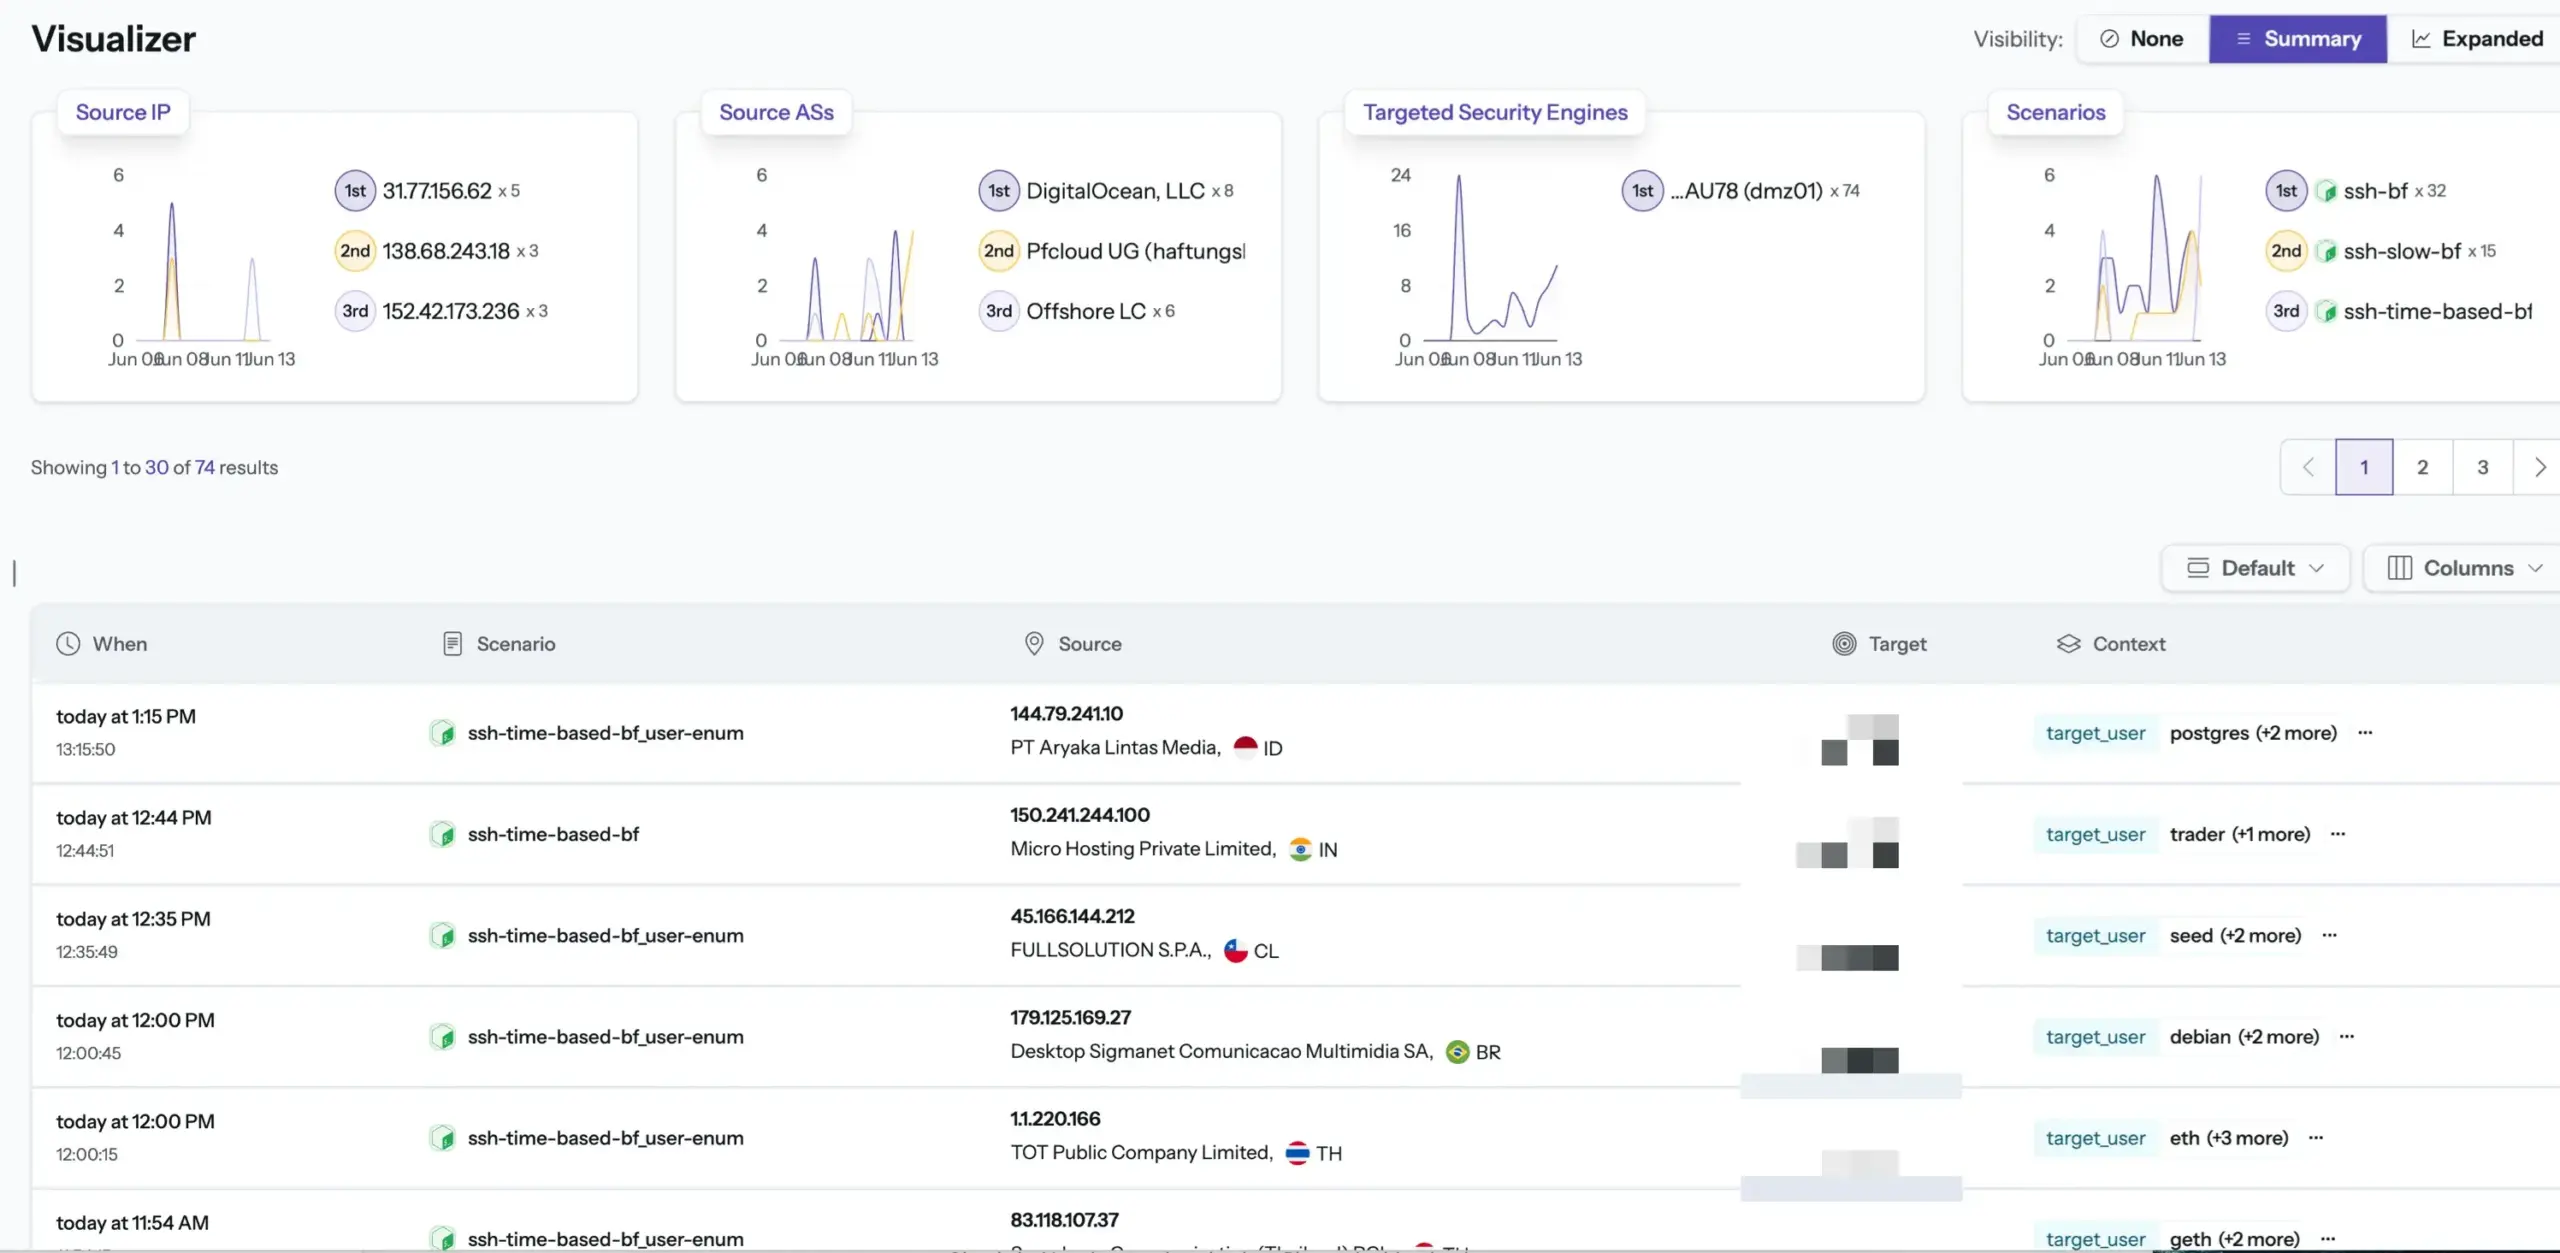Click source IP 150.241.244.100
The height and width of the screenshot is (1253, 2560).
pyautogui.click(x=1080, y=815)
